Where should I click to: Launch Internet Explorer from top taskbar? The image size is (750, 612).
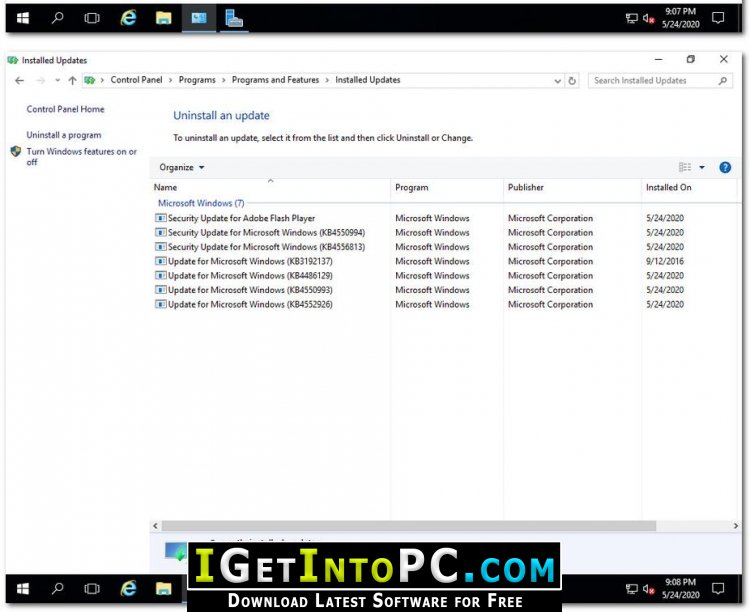128,18
